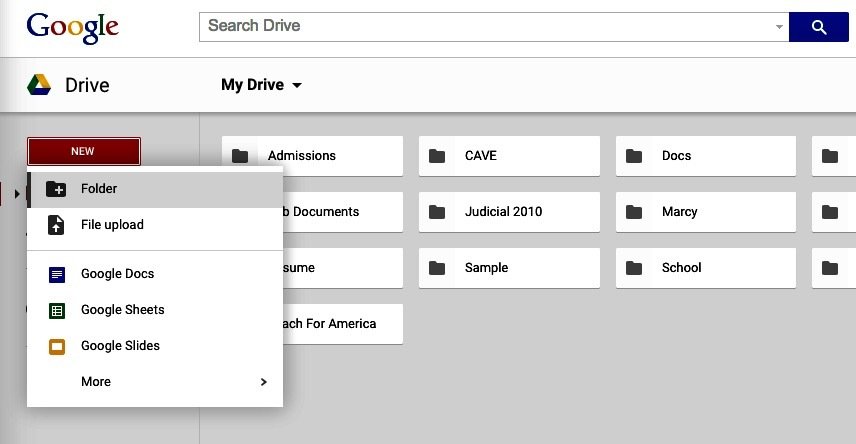The image size is (856, 444).
Task: Click the File upload arrow icon
Action: pos(56,225)
